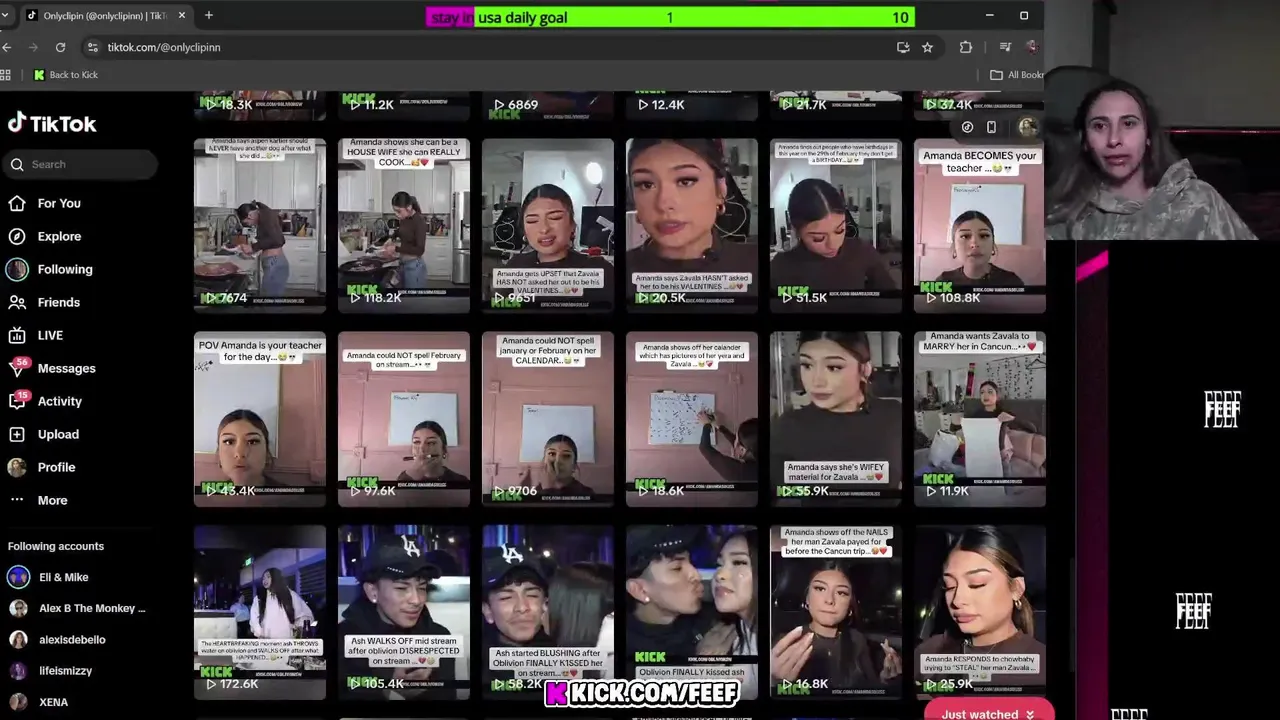
Task: Click the install app icon in address bar
Action: coord(903,47)
